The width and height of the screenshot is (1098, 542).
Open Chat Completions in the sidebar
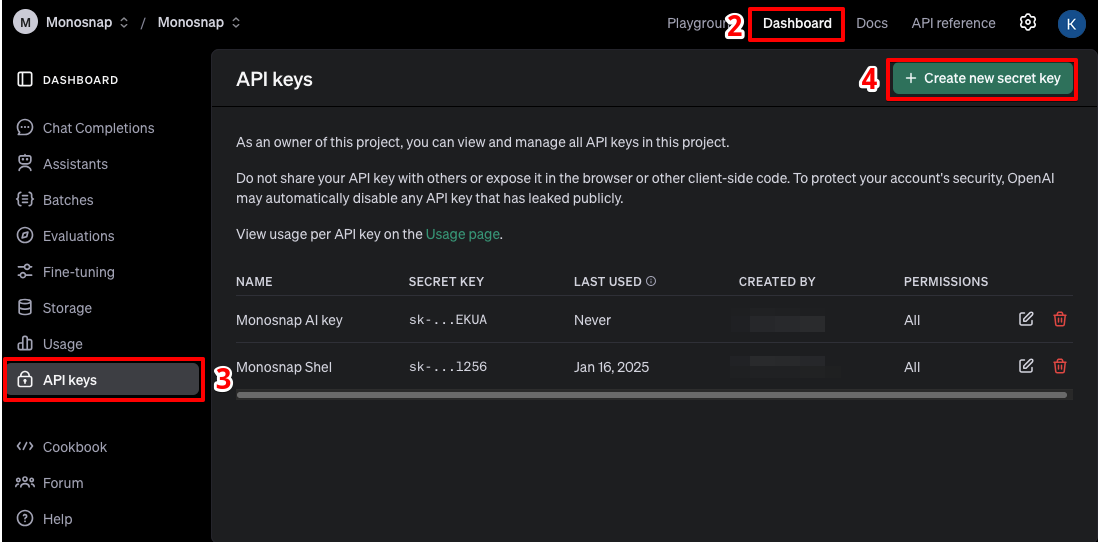(x=98, y=128)
